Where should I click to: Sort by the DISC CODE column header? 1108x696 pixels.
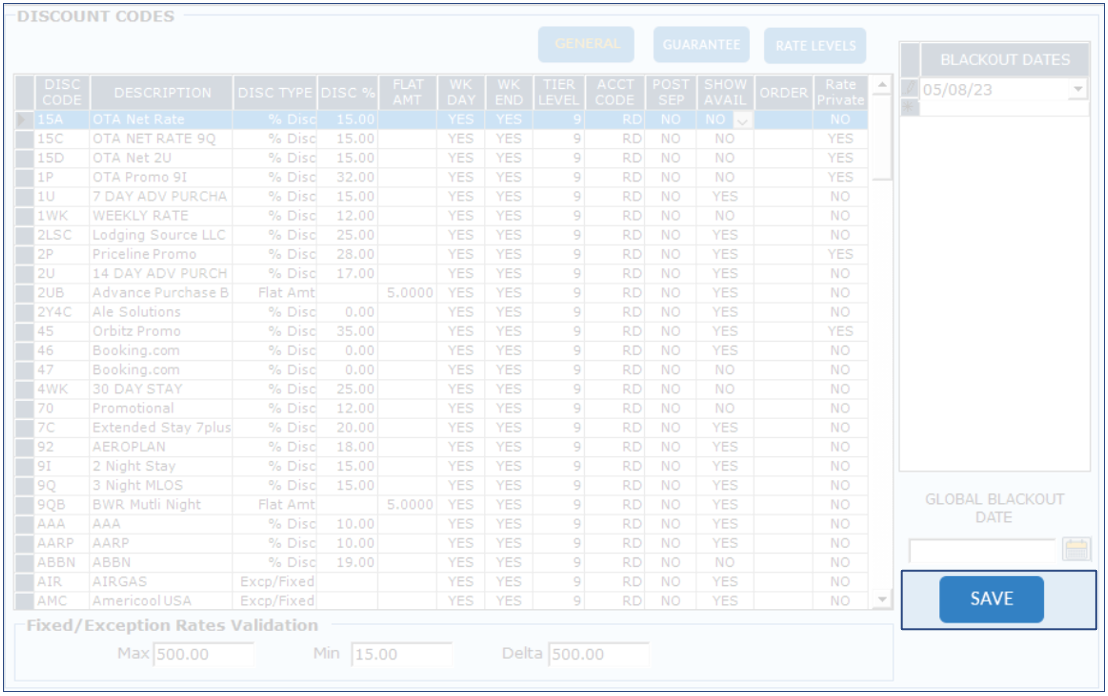(62, 92)
